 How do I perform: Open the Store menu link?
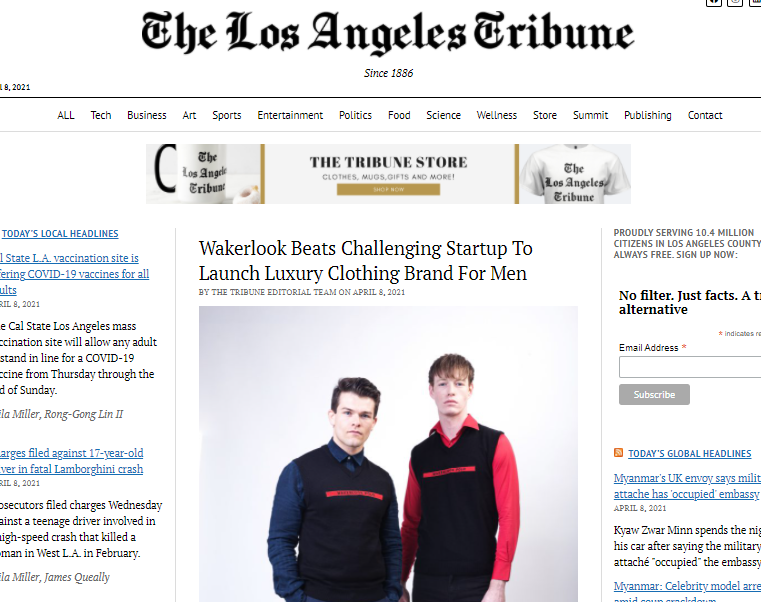[x=545, y=115]
